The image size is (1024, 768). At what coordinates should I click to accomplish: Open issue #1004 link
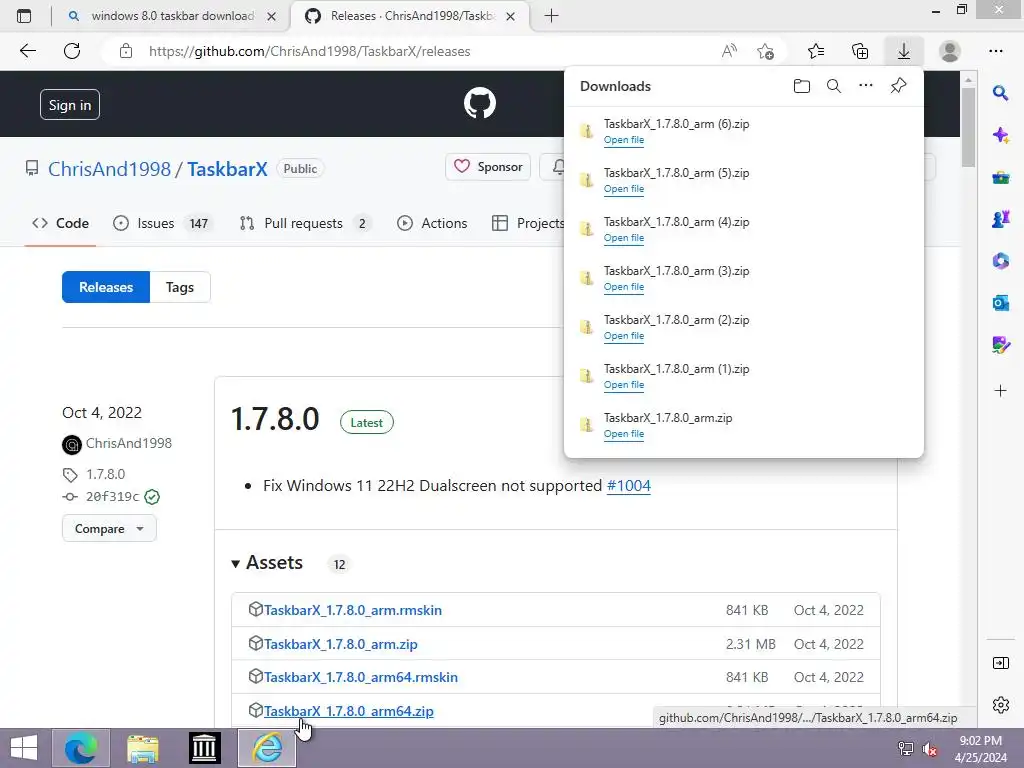click(628, 486)
